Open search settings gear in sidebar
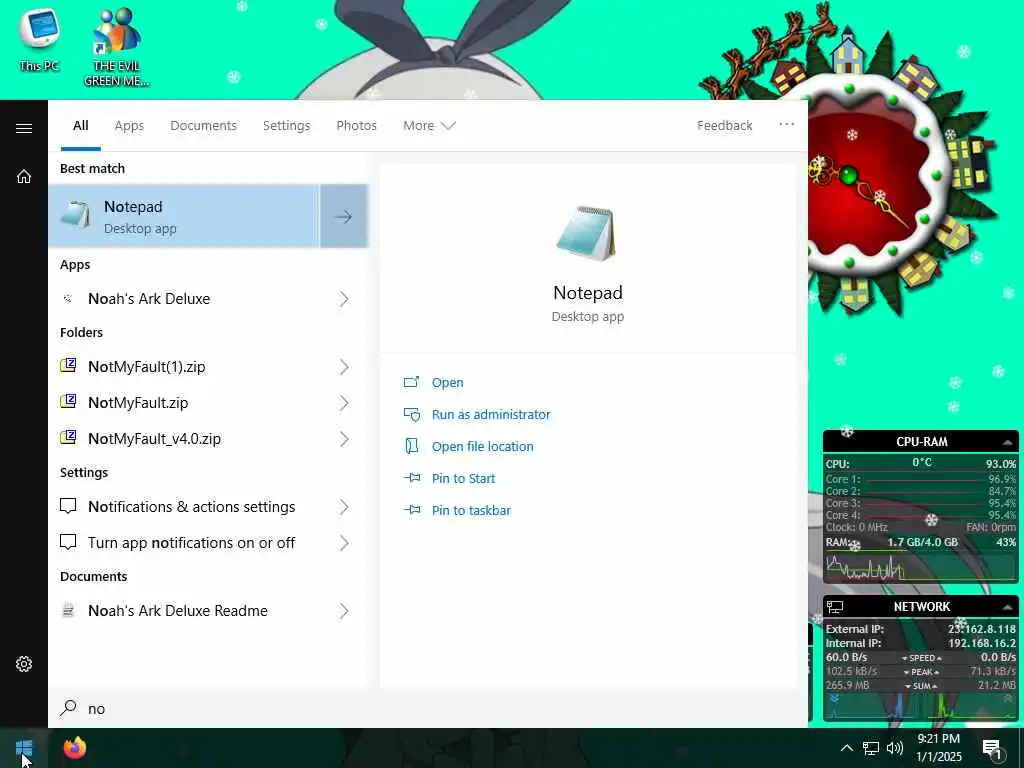 [24, 664]
